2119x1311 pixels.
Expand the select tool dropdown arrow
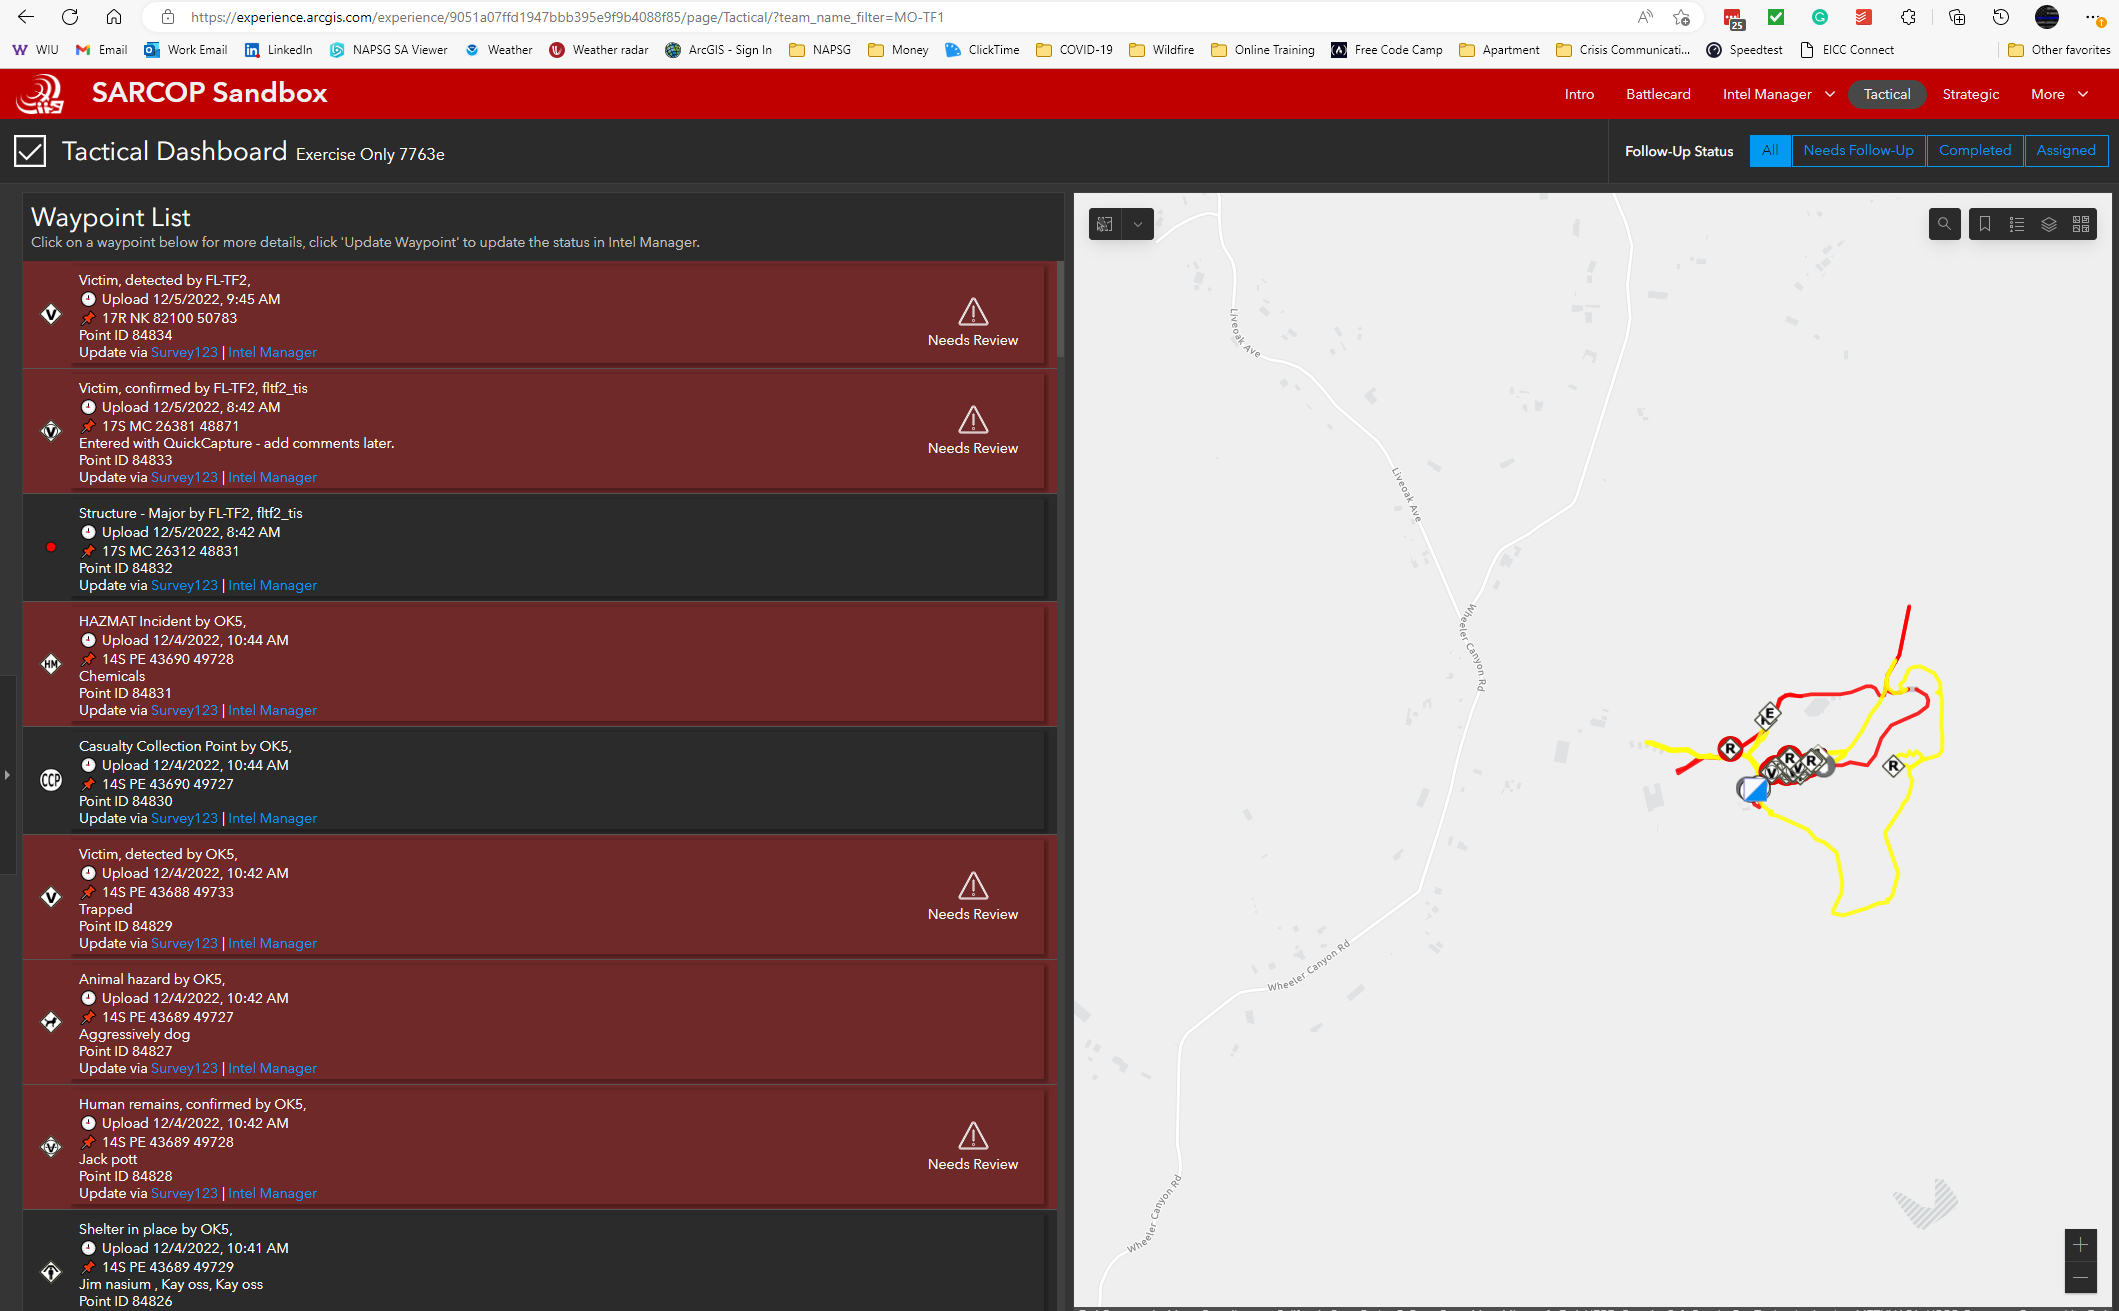pyautogui.click(x=1138, y=224)
